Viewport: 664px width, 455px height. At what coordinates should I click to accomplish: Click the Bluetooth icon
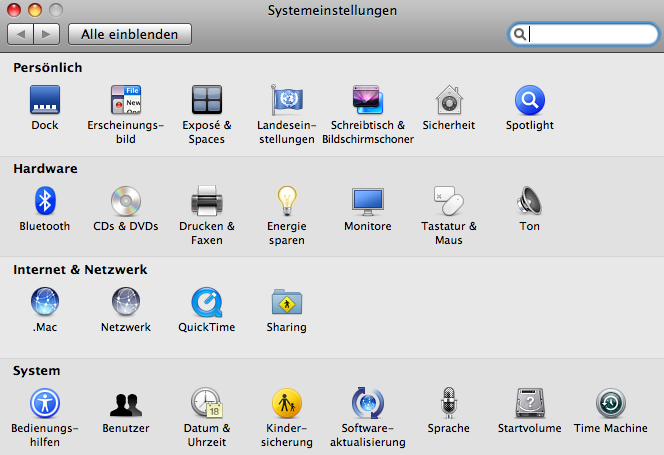click(45, 201)
